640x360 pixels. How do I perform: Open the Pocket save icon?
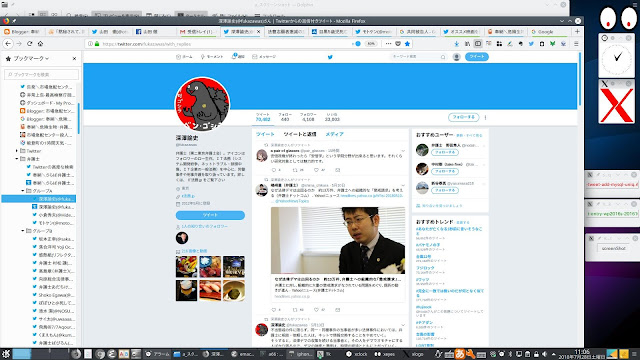click(x=398, y=44)
